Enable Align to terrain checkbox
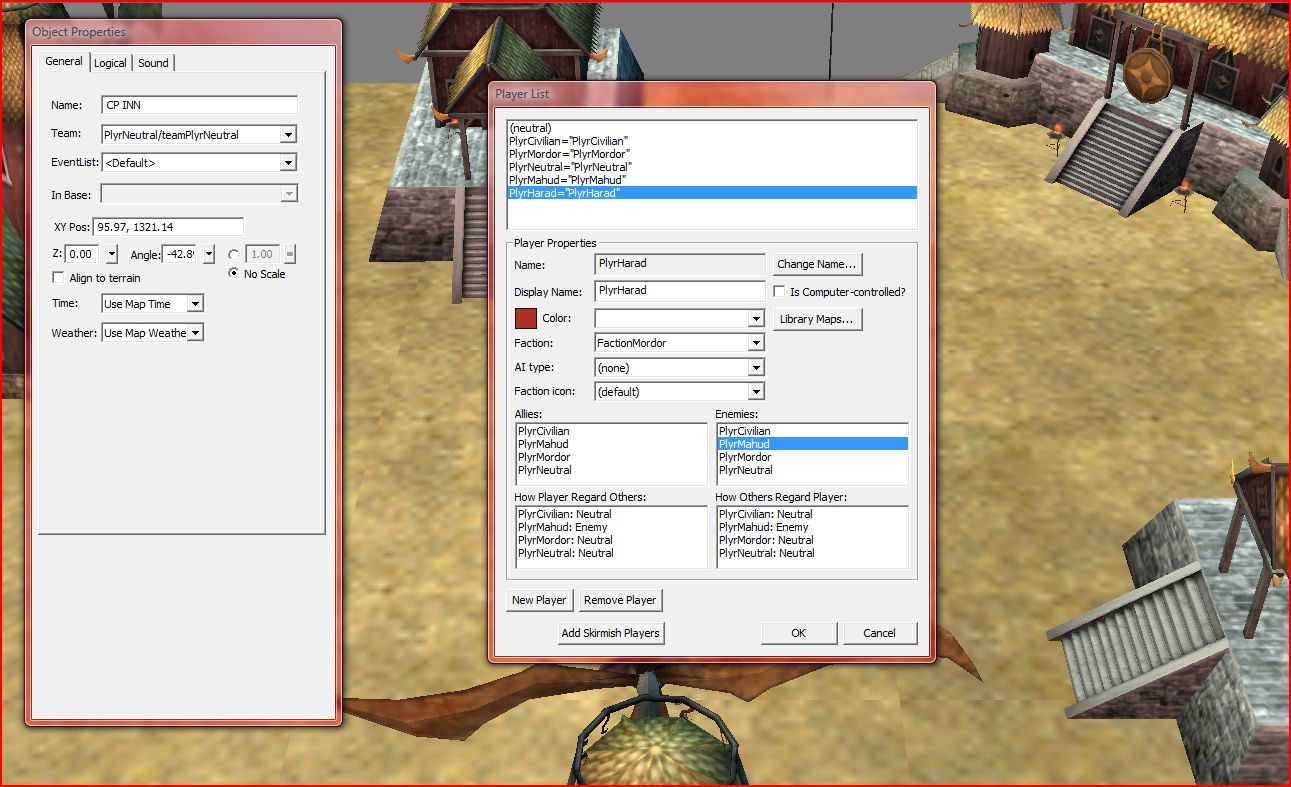1291x787 pixels. 59,278
